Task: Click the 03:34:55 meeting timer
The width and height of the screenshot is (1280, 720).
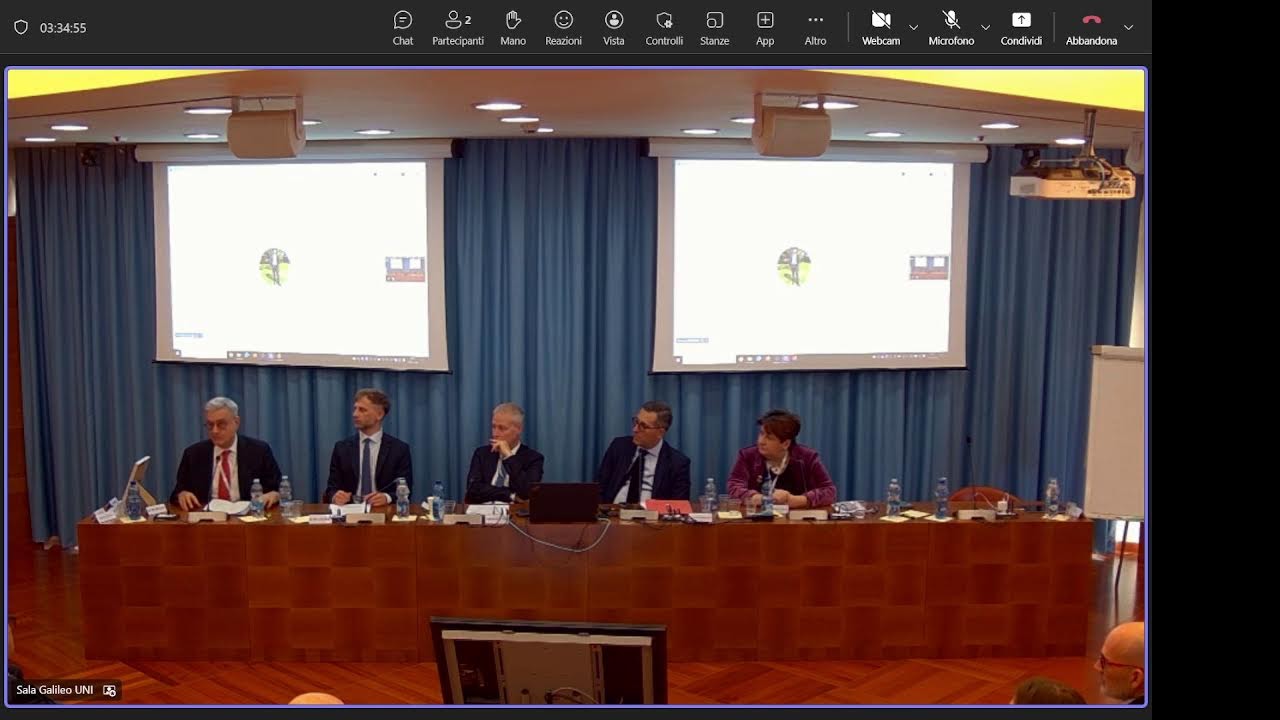Action: pyautogui.click(x=63, y=28)
